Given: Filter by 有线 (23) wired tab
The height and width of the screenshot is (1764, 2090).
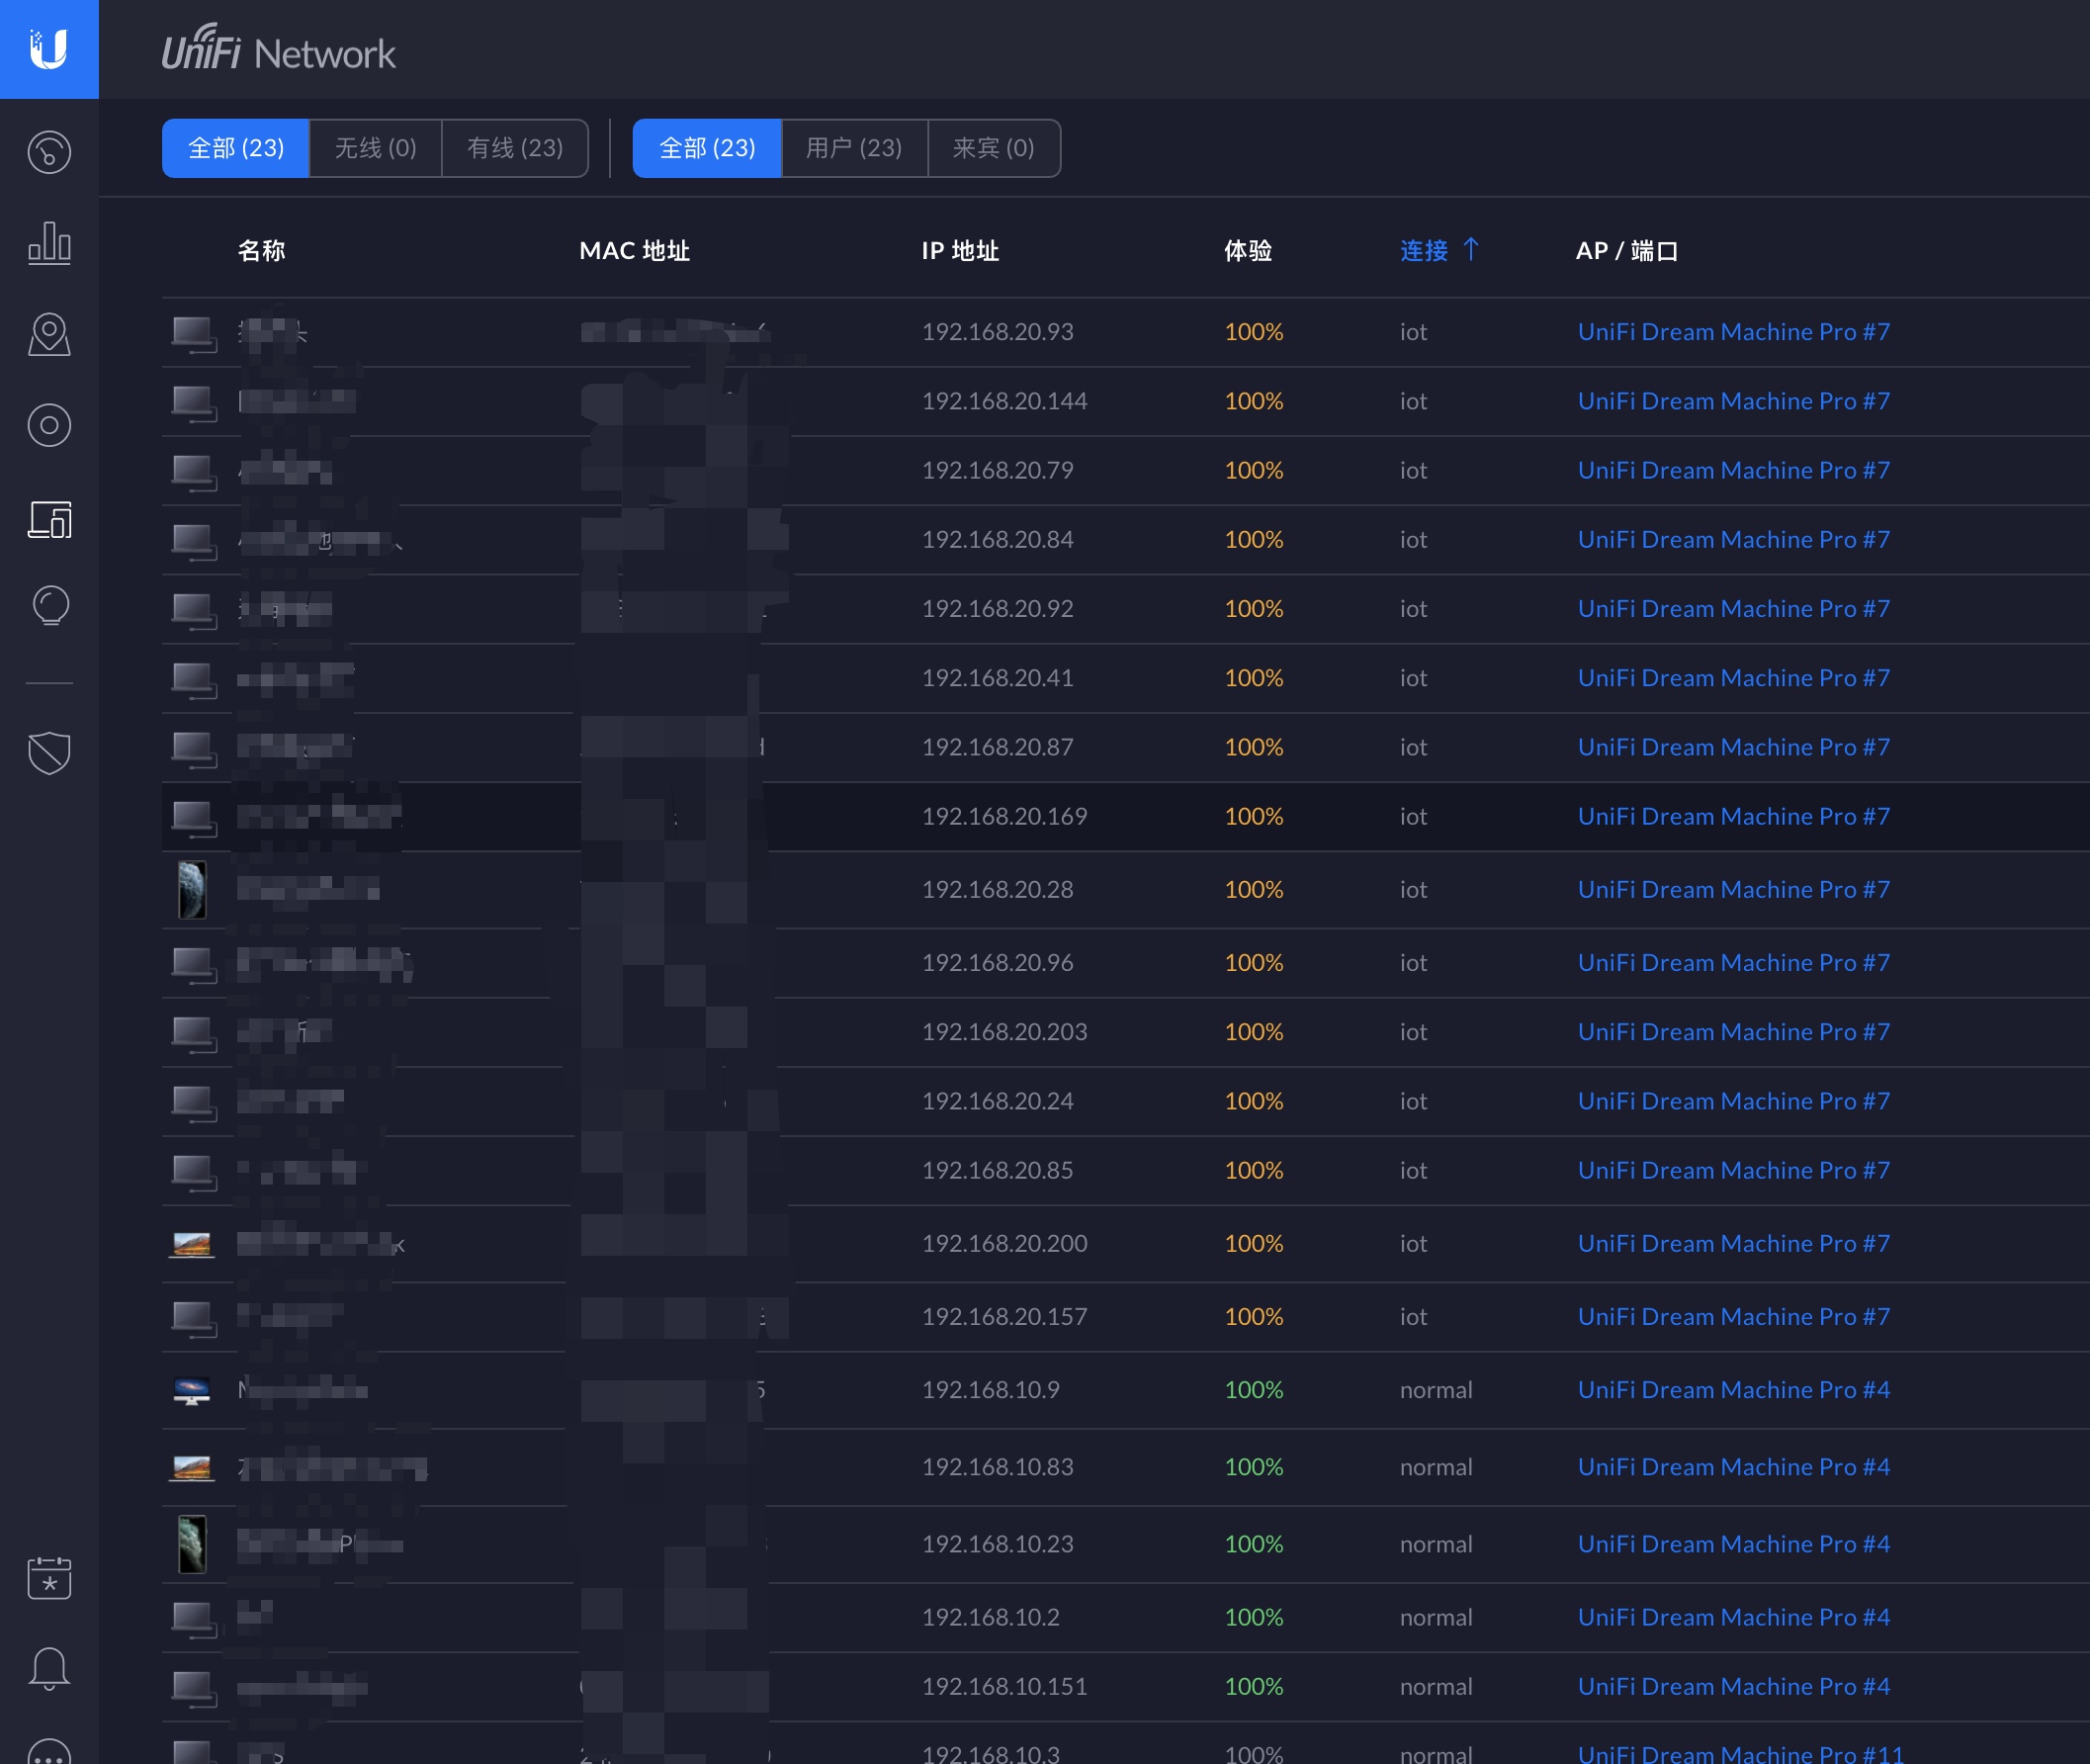Looking at the screenshot, I should click(515, 148).
